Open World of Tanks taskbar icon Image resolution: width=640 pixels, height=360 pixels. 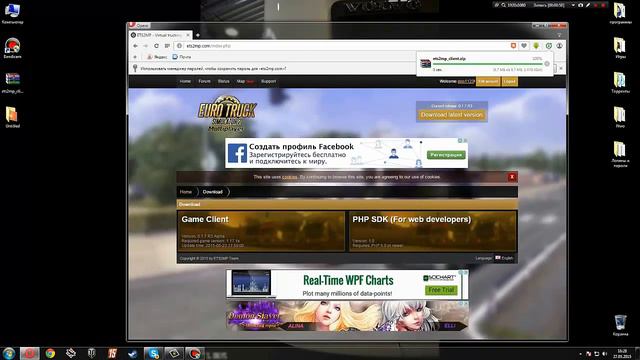point(91,353)
